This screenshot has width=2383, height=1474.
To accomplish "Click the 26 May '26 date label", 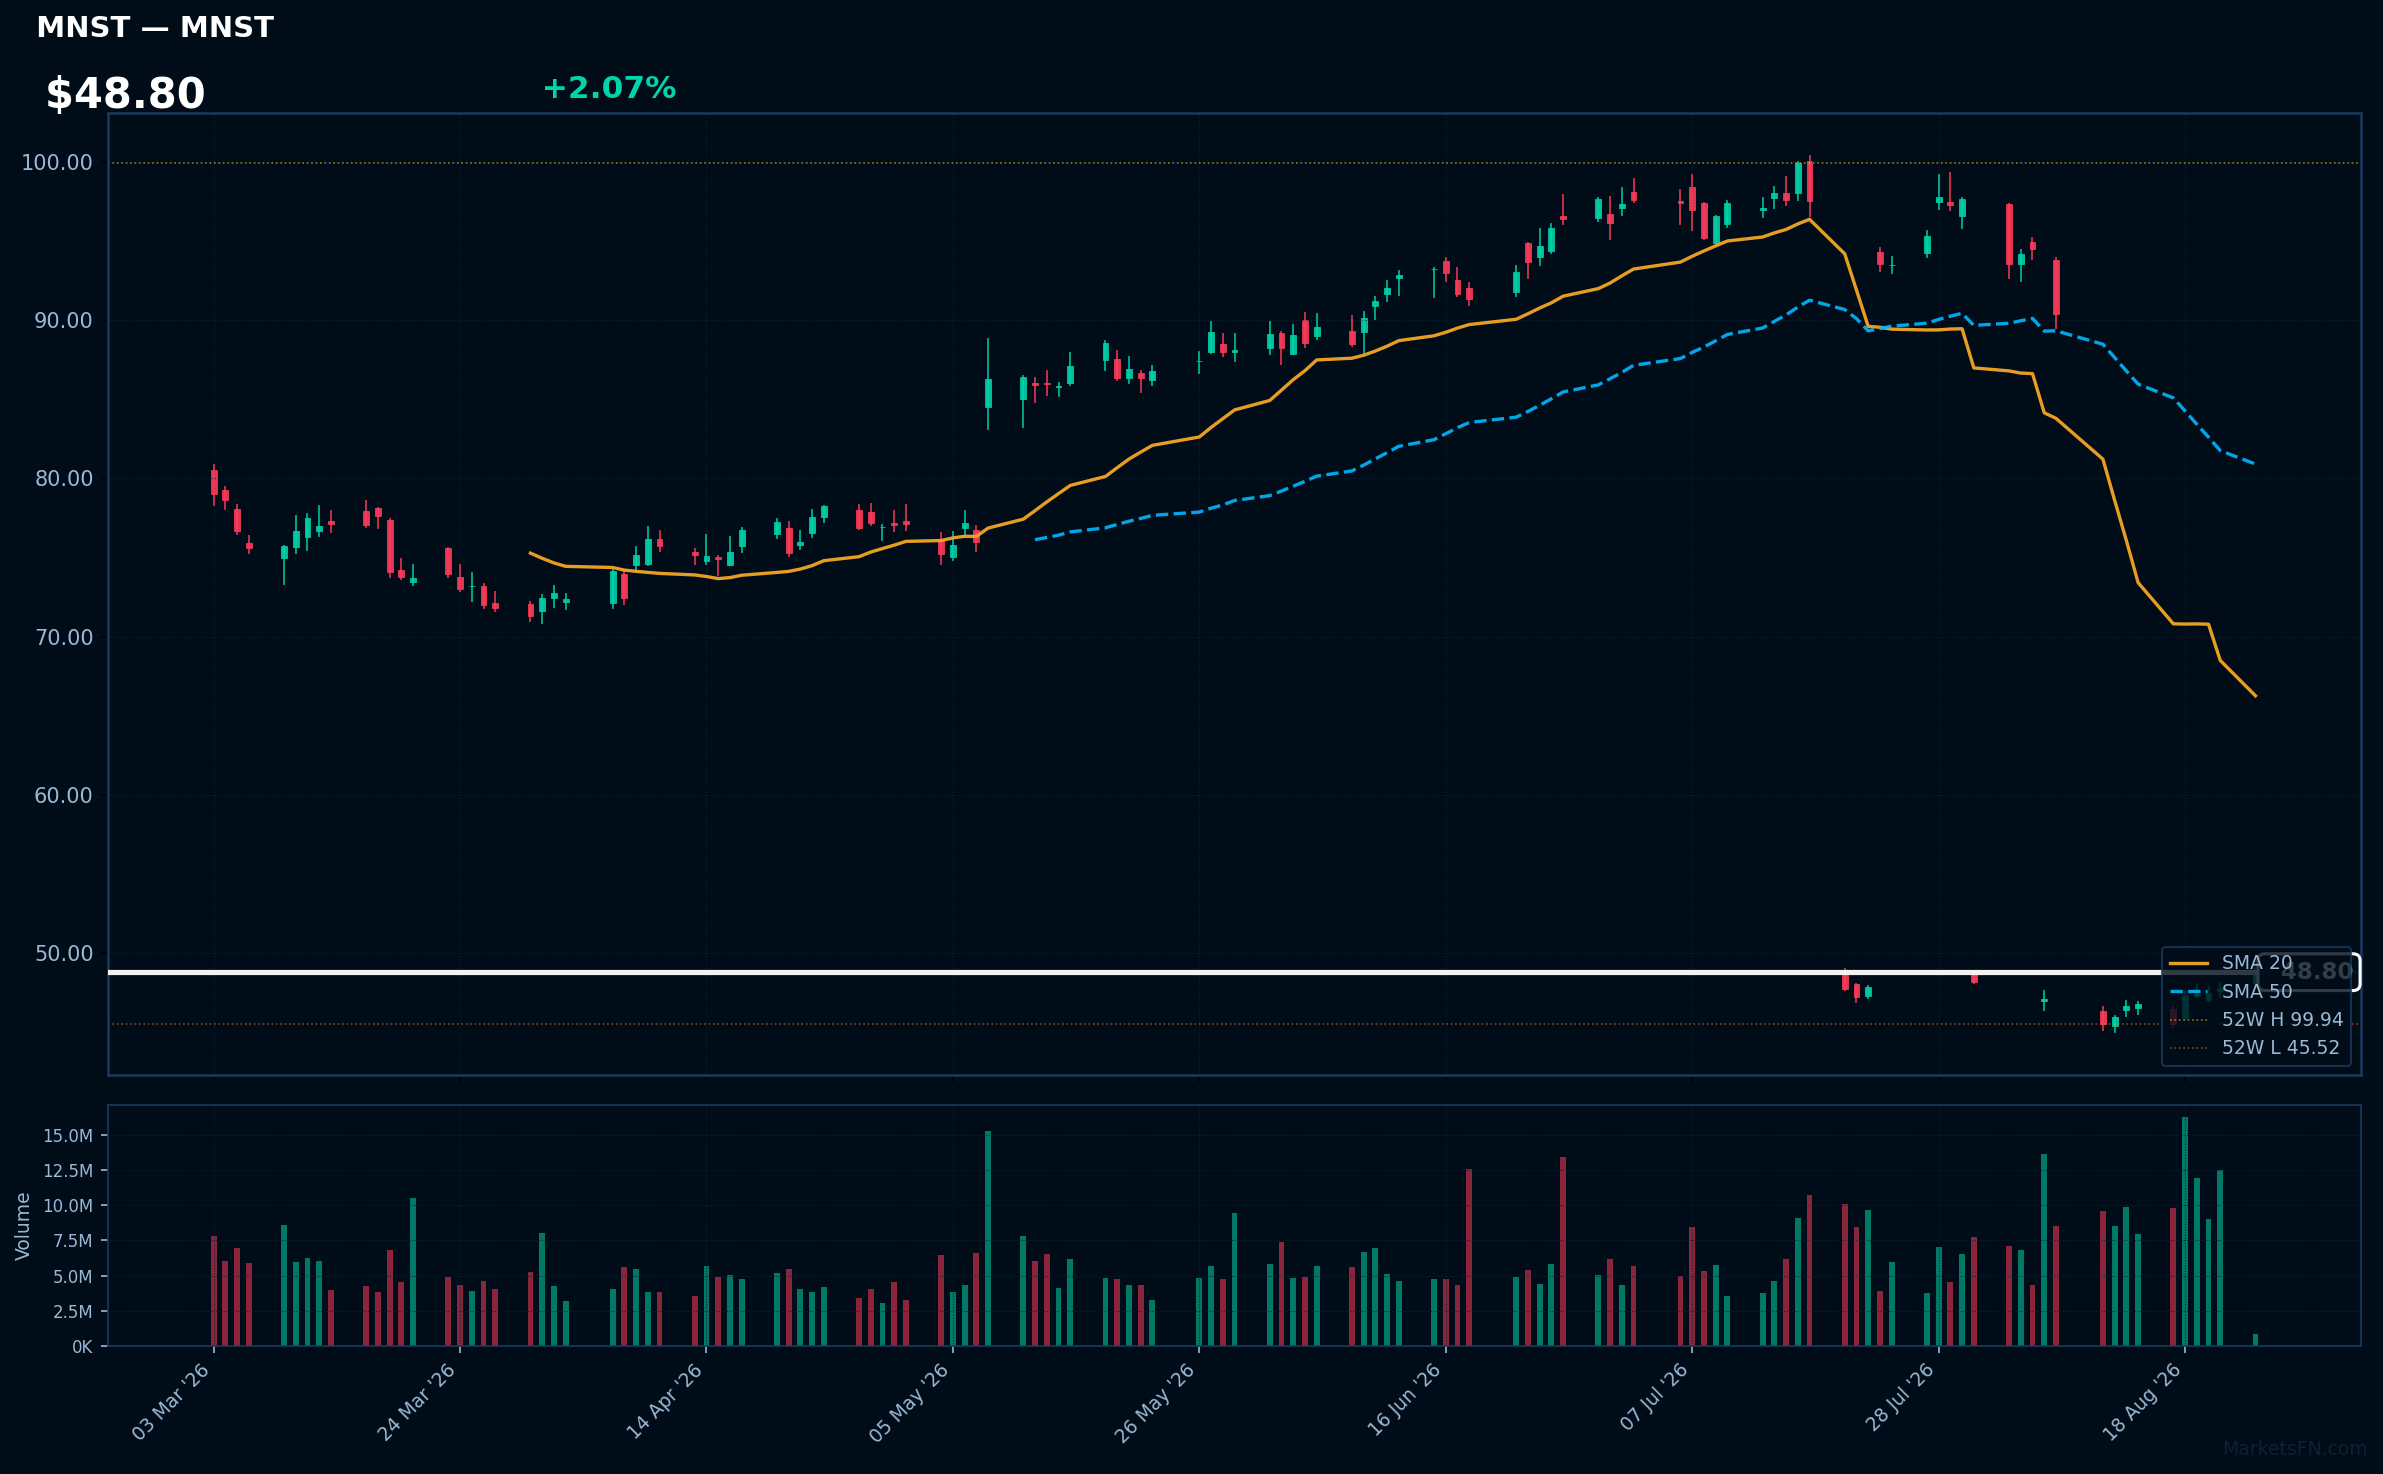I will click(1155, 1402).
